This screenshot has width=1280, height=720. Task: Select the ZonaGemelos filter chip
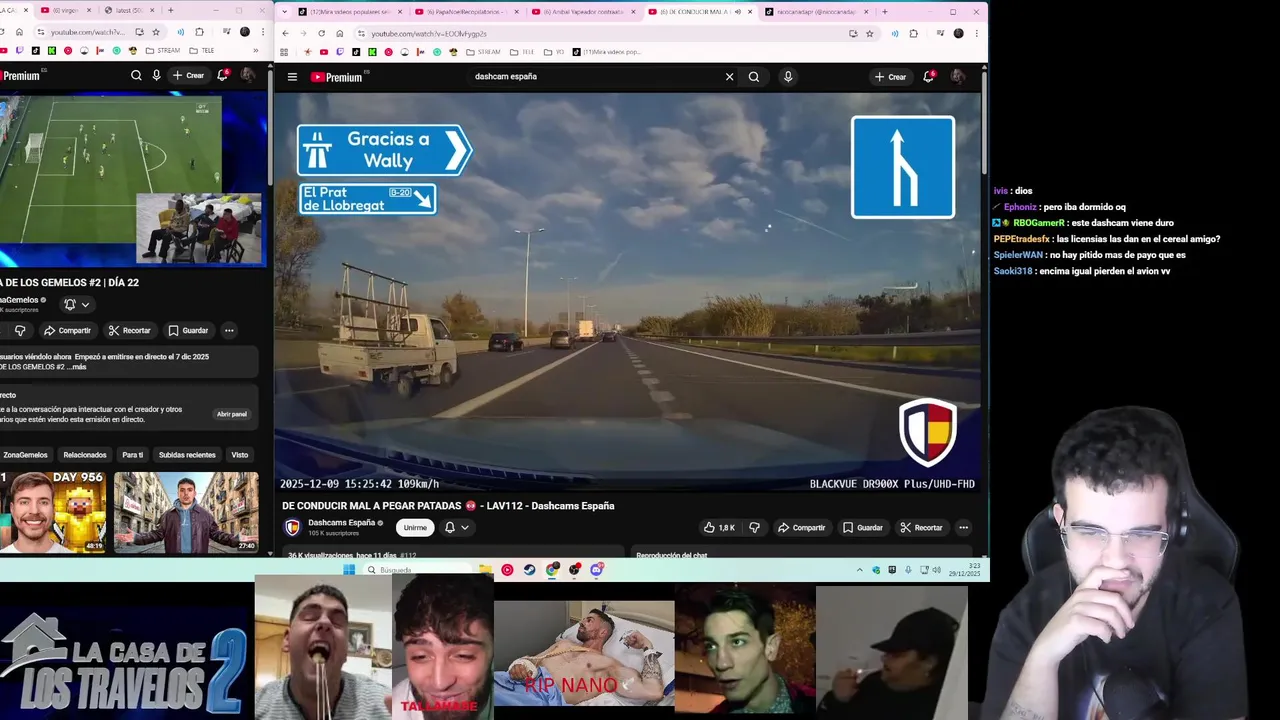click(25, 455)
